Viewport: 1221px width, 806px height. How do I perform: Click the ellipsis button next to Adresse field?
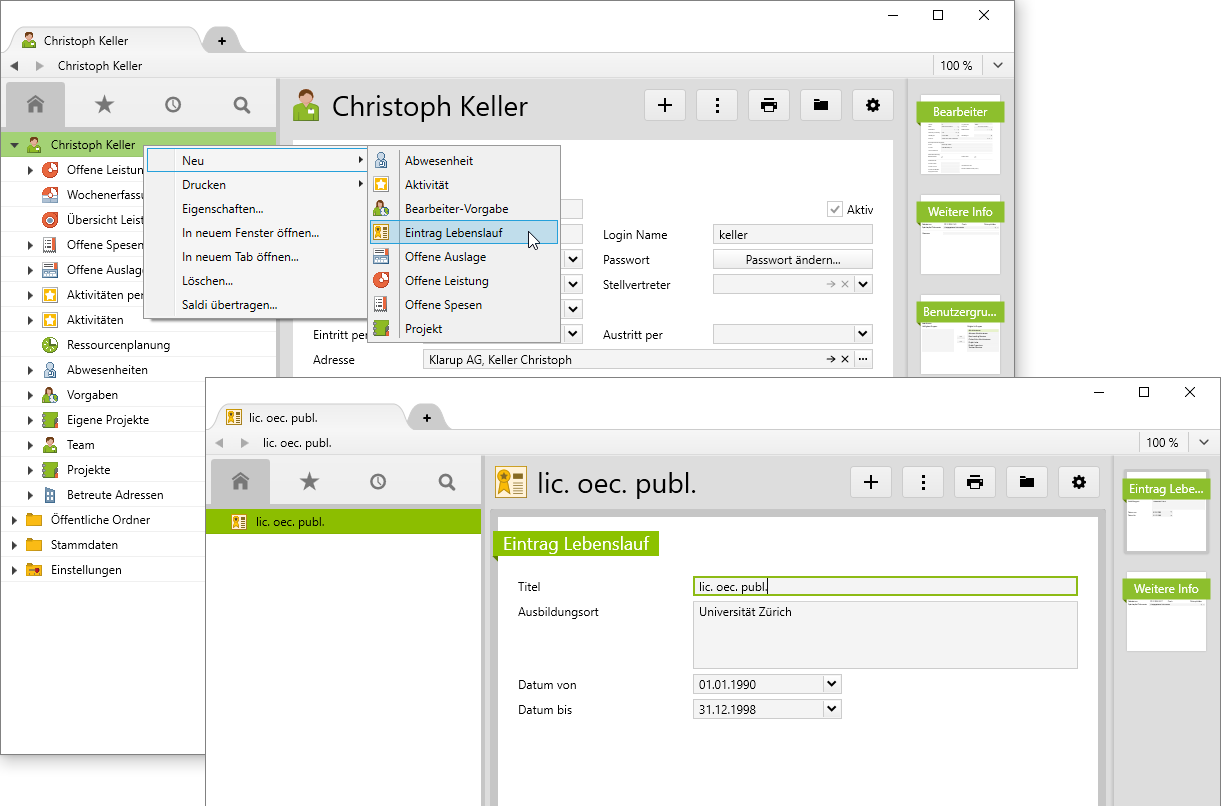tap(863, 359)
